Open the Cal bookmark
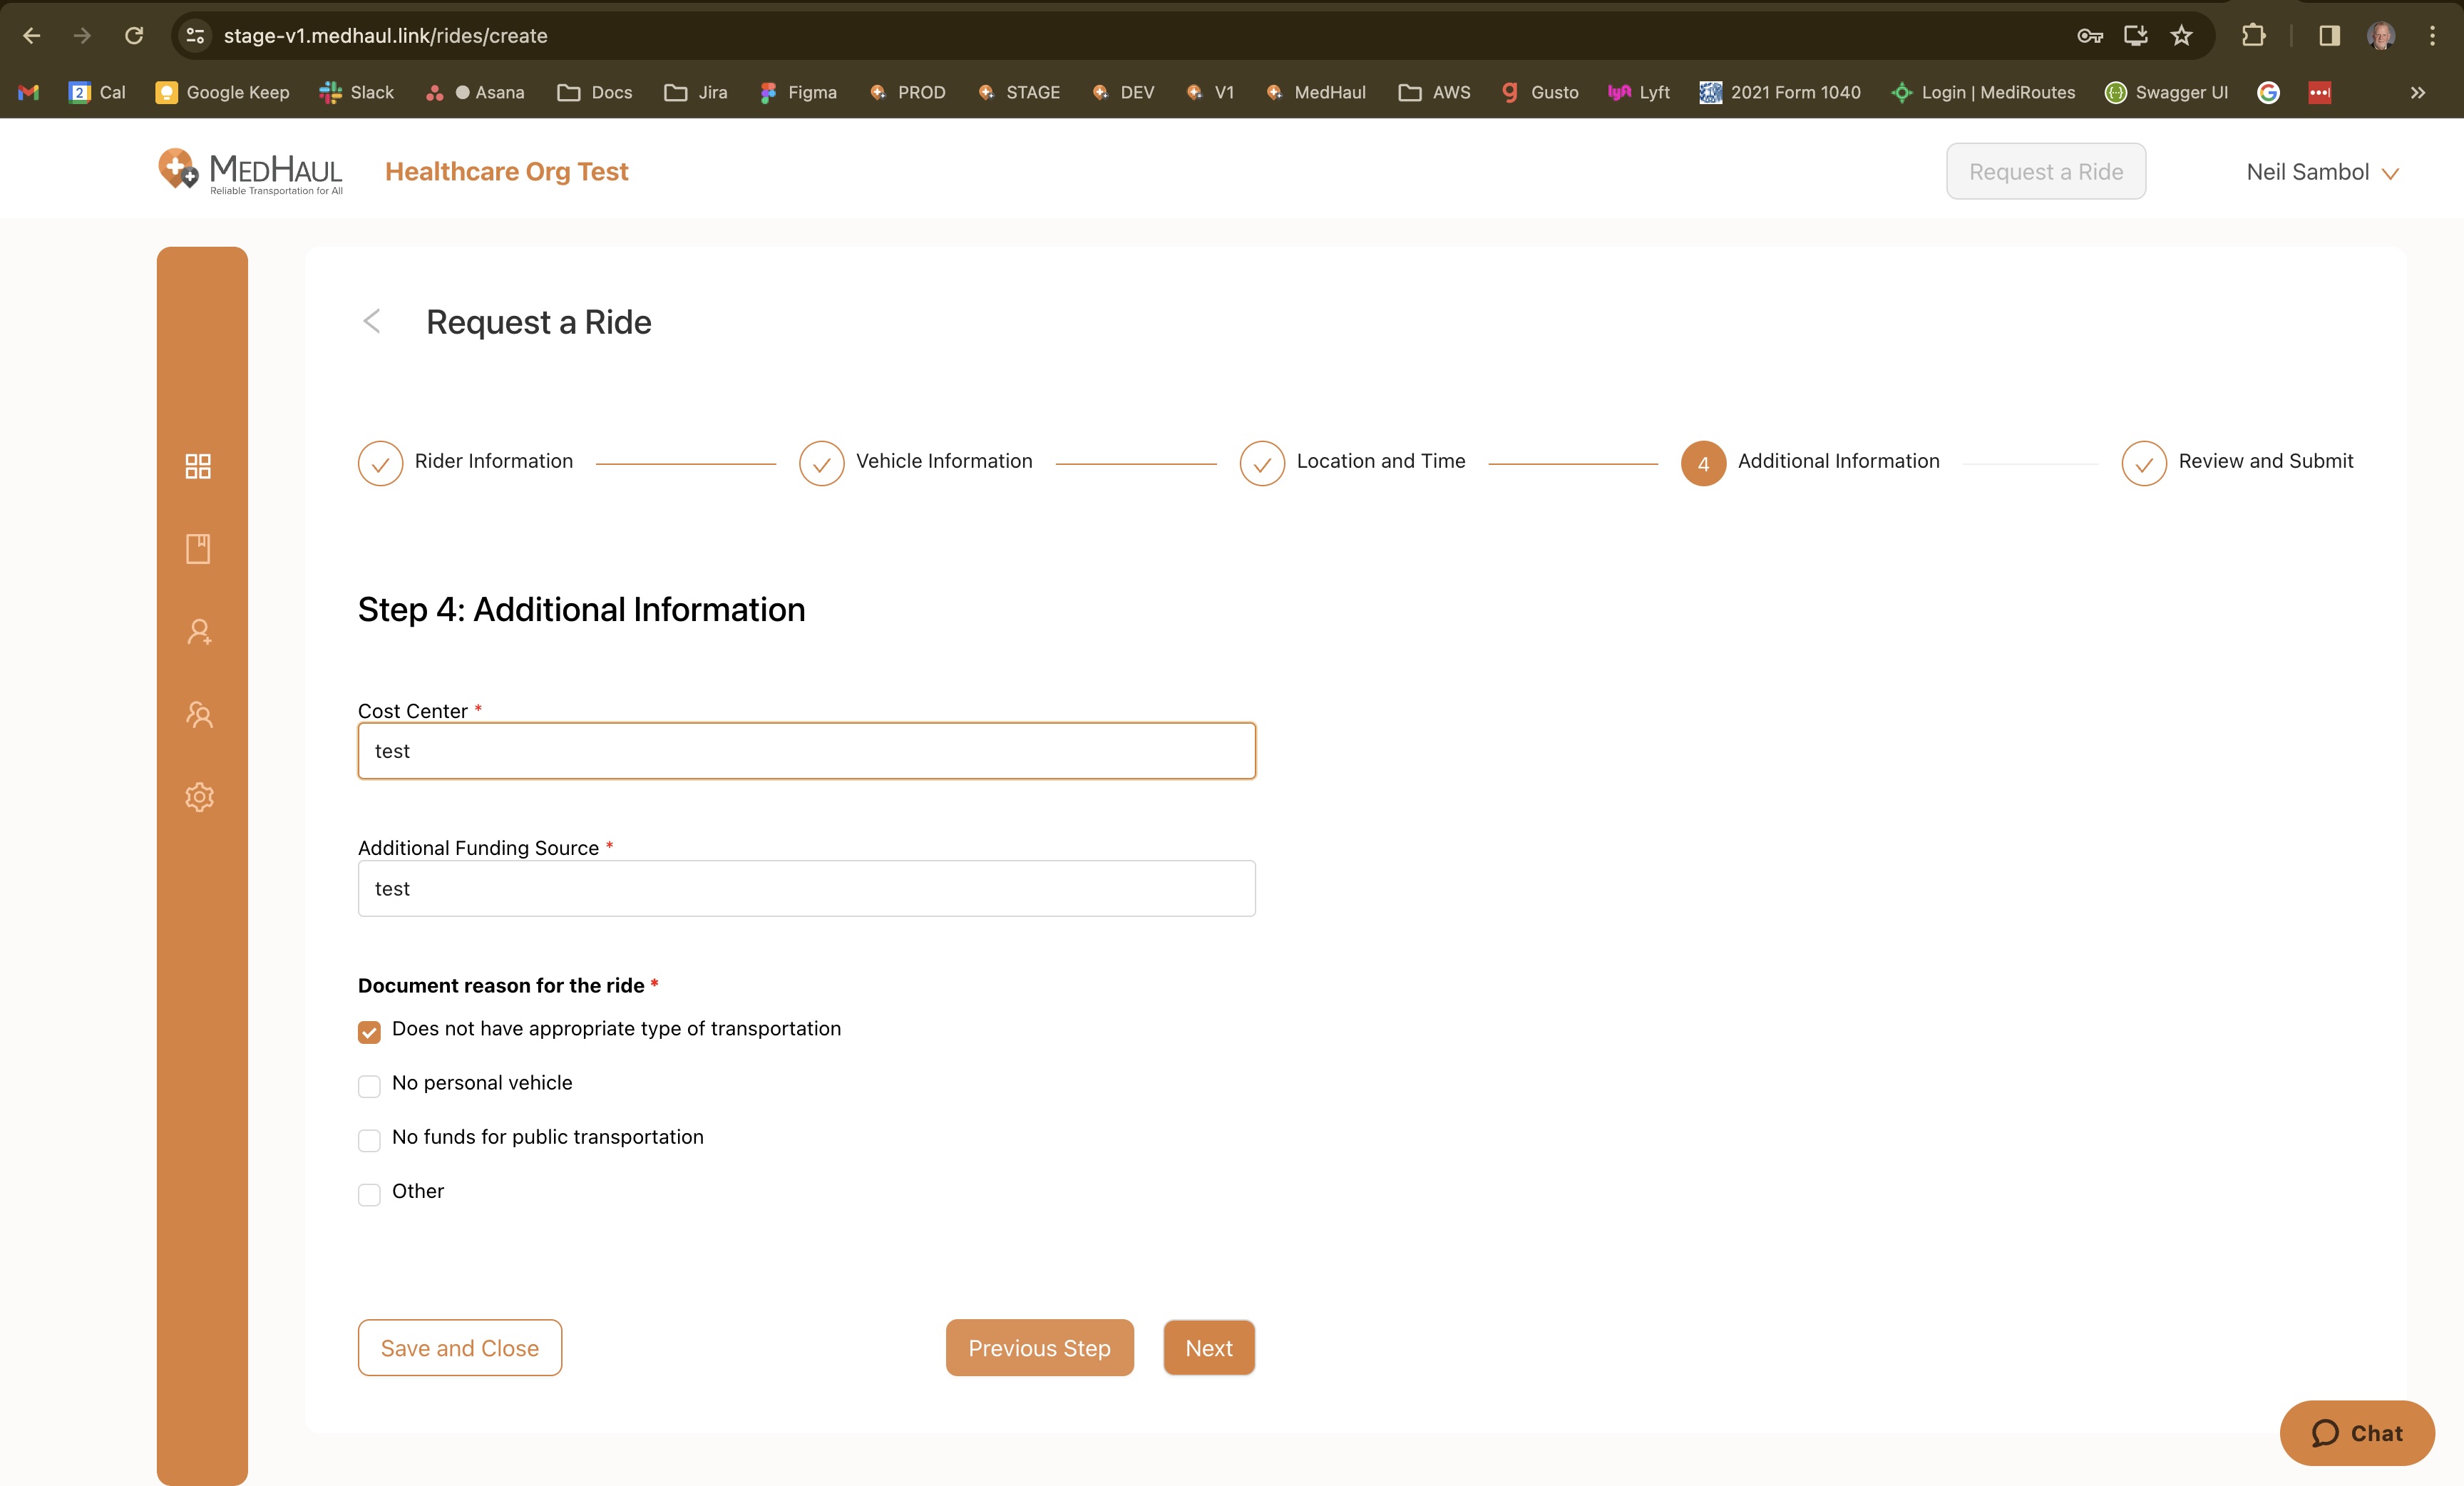Screen dimensions: 2464x1486 click(x=97, y=92)
